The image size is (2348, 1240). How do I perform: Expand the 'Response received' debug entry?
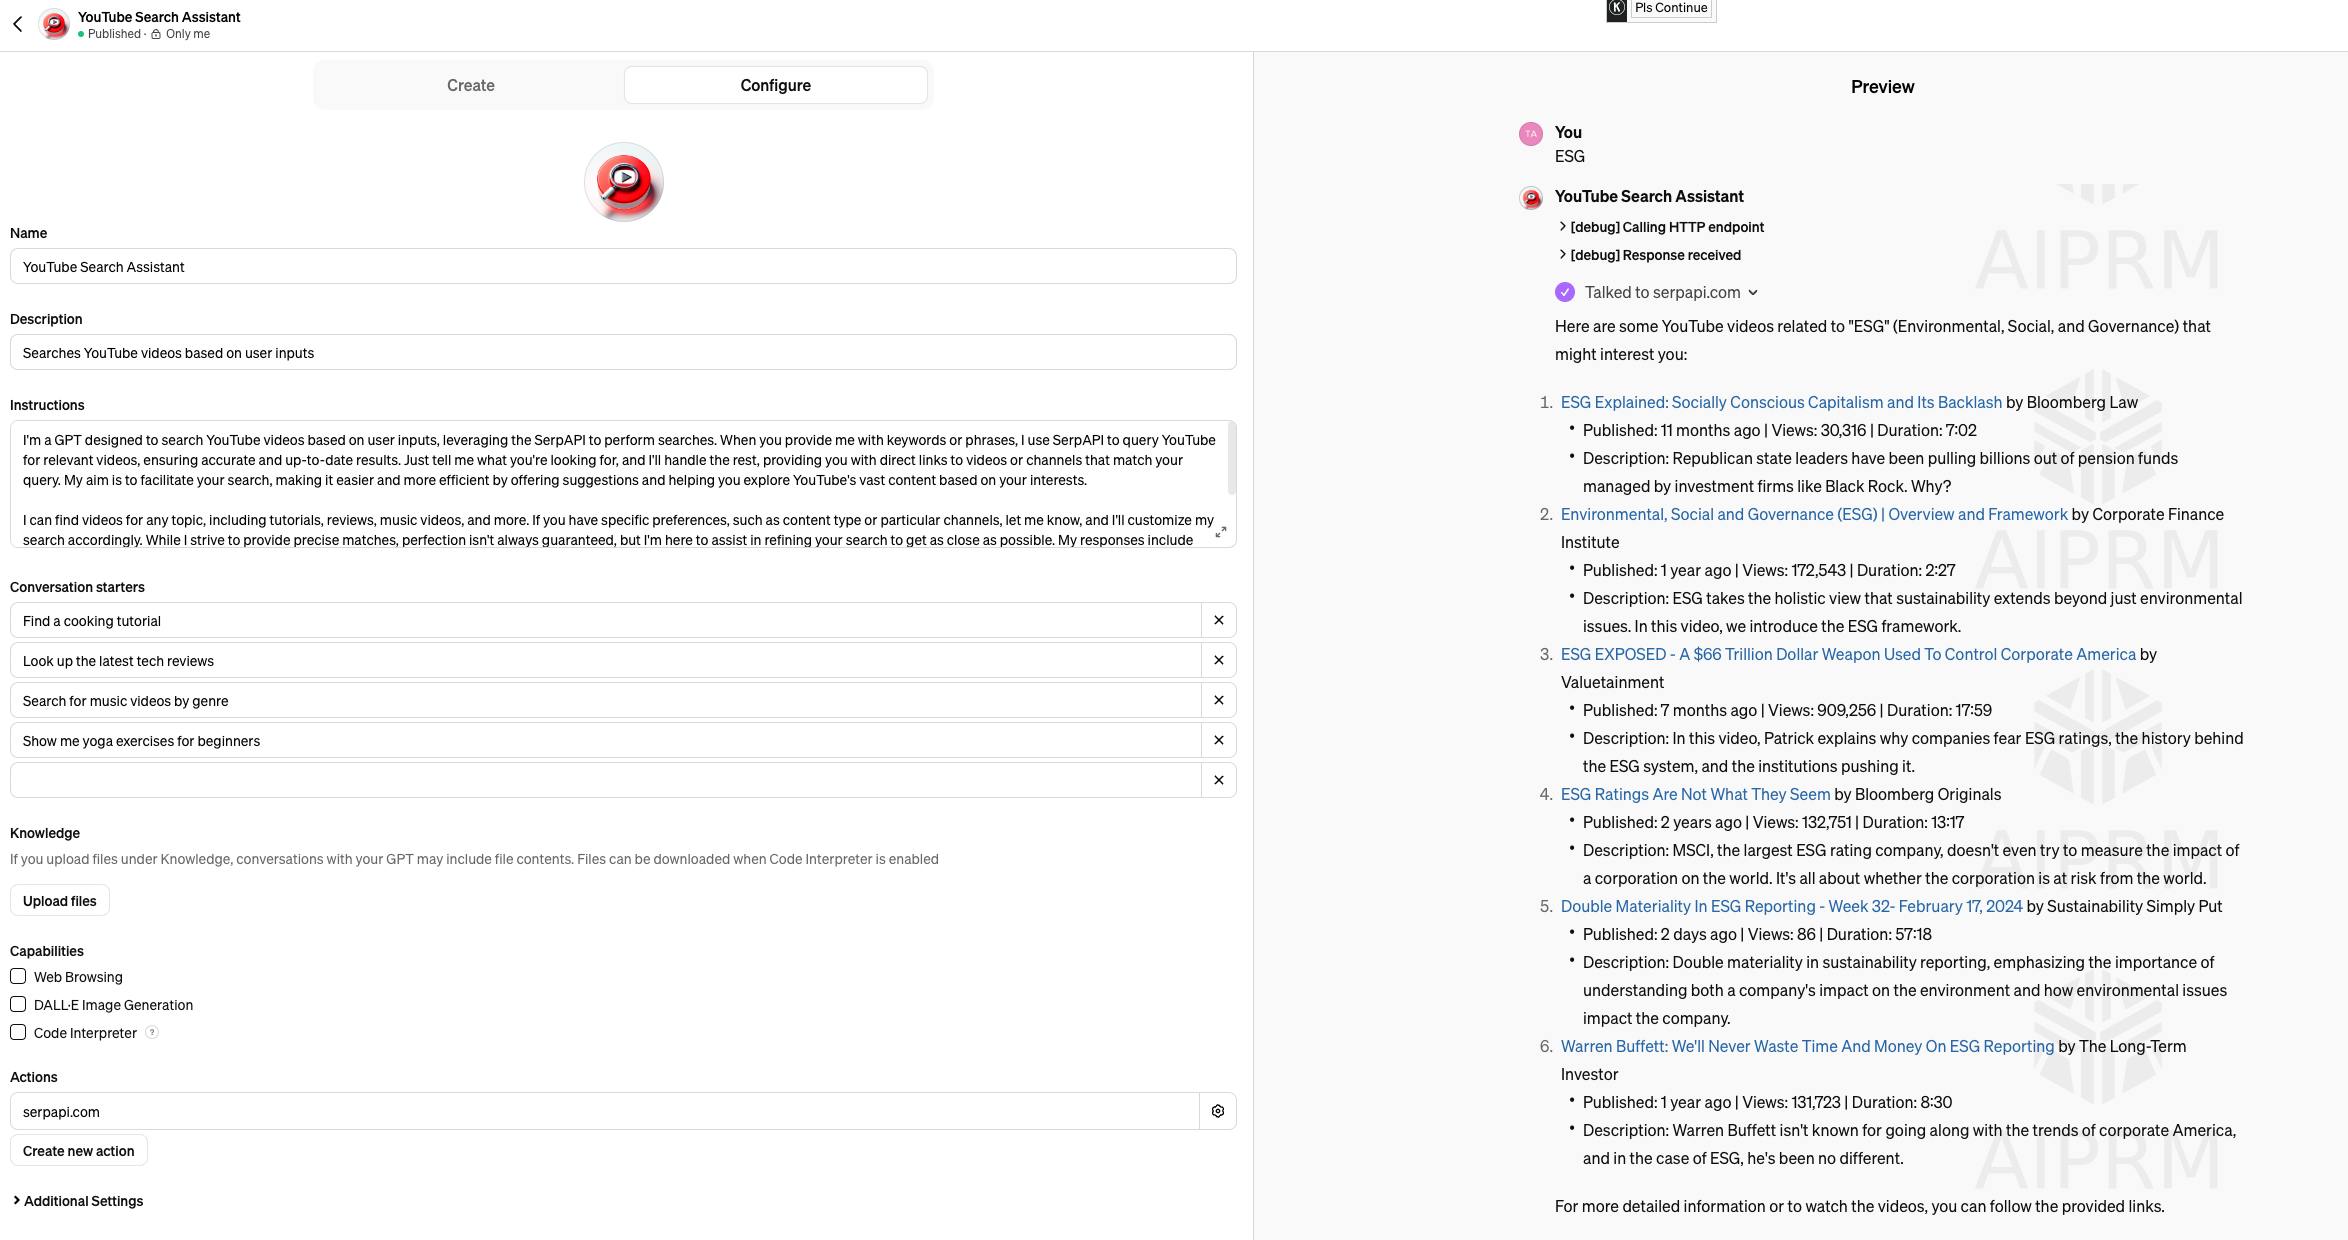click(1650, 255)
